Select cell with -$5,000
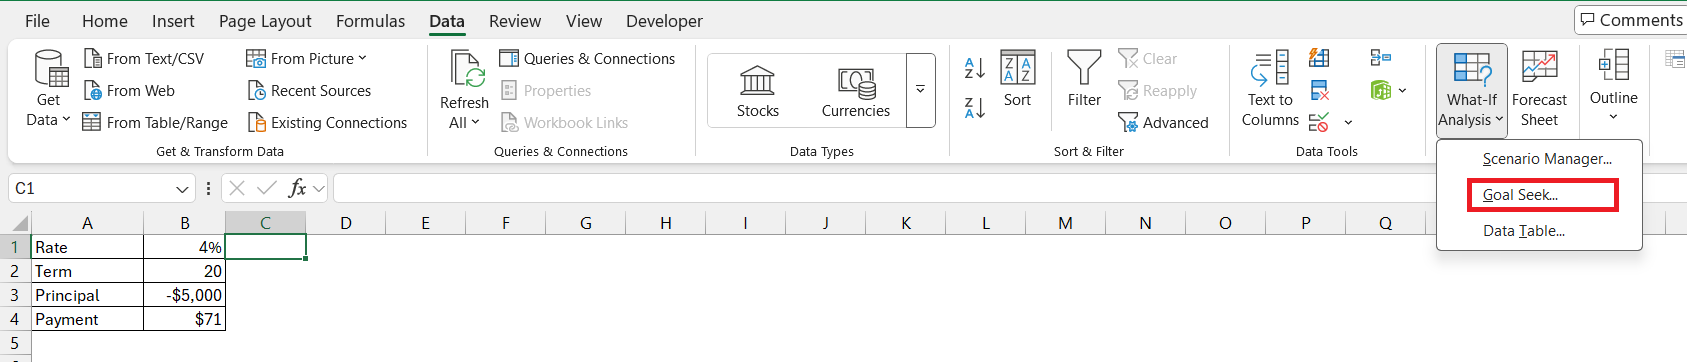 click(185, 295)
